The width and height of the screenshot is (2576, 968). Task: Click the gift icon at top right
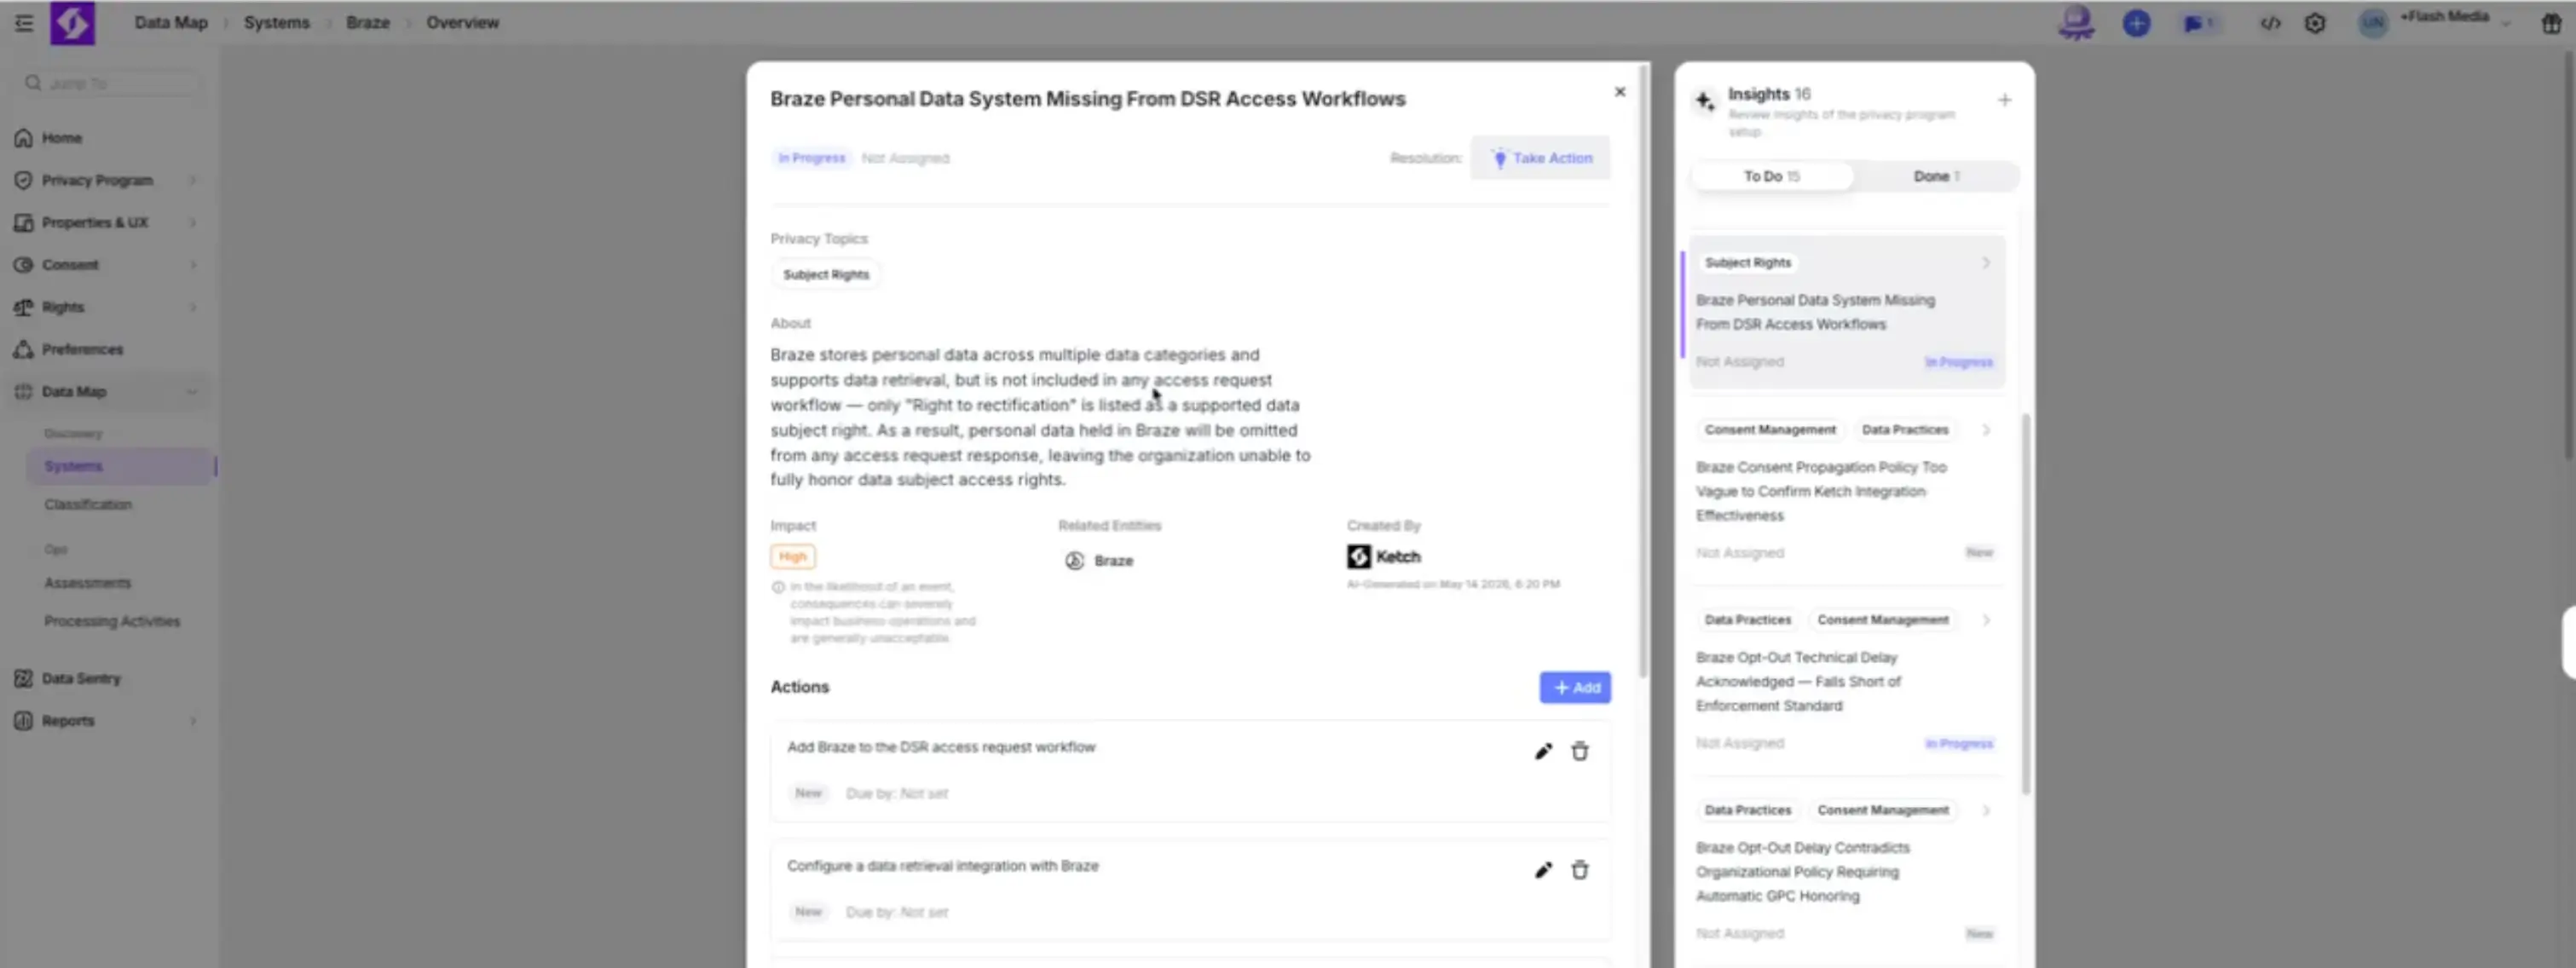click(x=2551, y=23)
